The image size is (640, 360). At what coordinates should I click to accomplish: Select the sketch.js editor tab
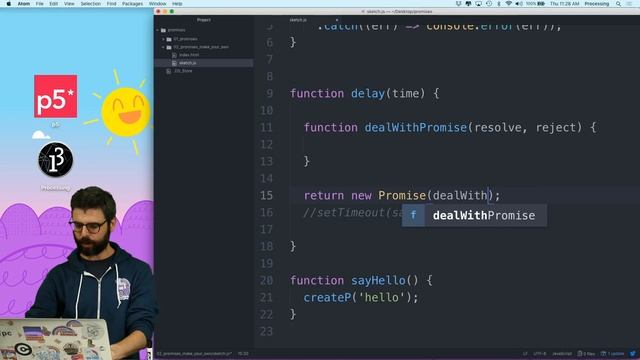pos(298,20)
